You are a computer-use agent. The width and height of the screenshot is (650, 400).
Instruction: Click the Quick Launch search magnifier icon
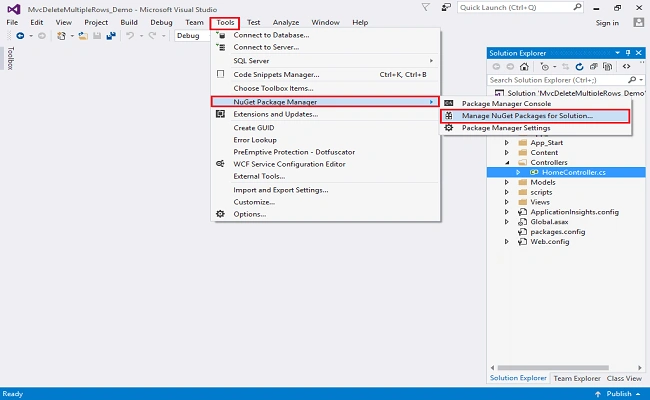pos(577,7)
